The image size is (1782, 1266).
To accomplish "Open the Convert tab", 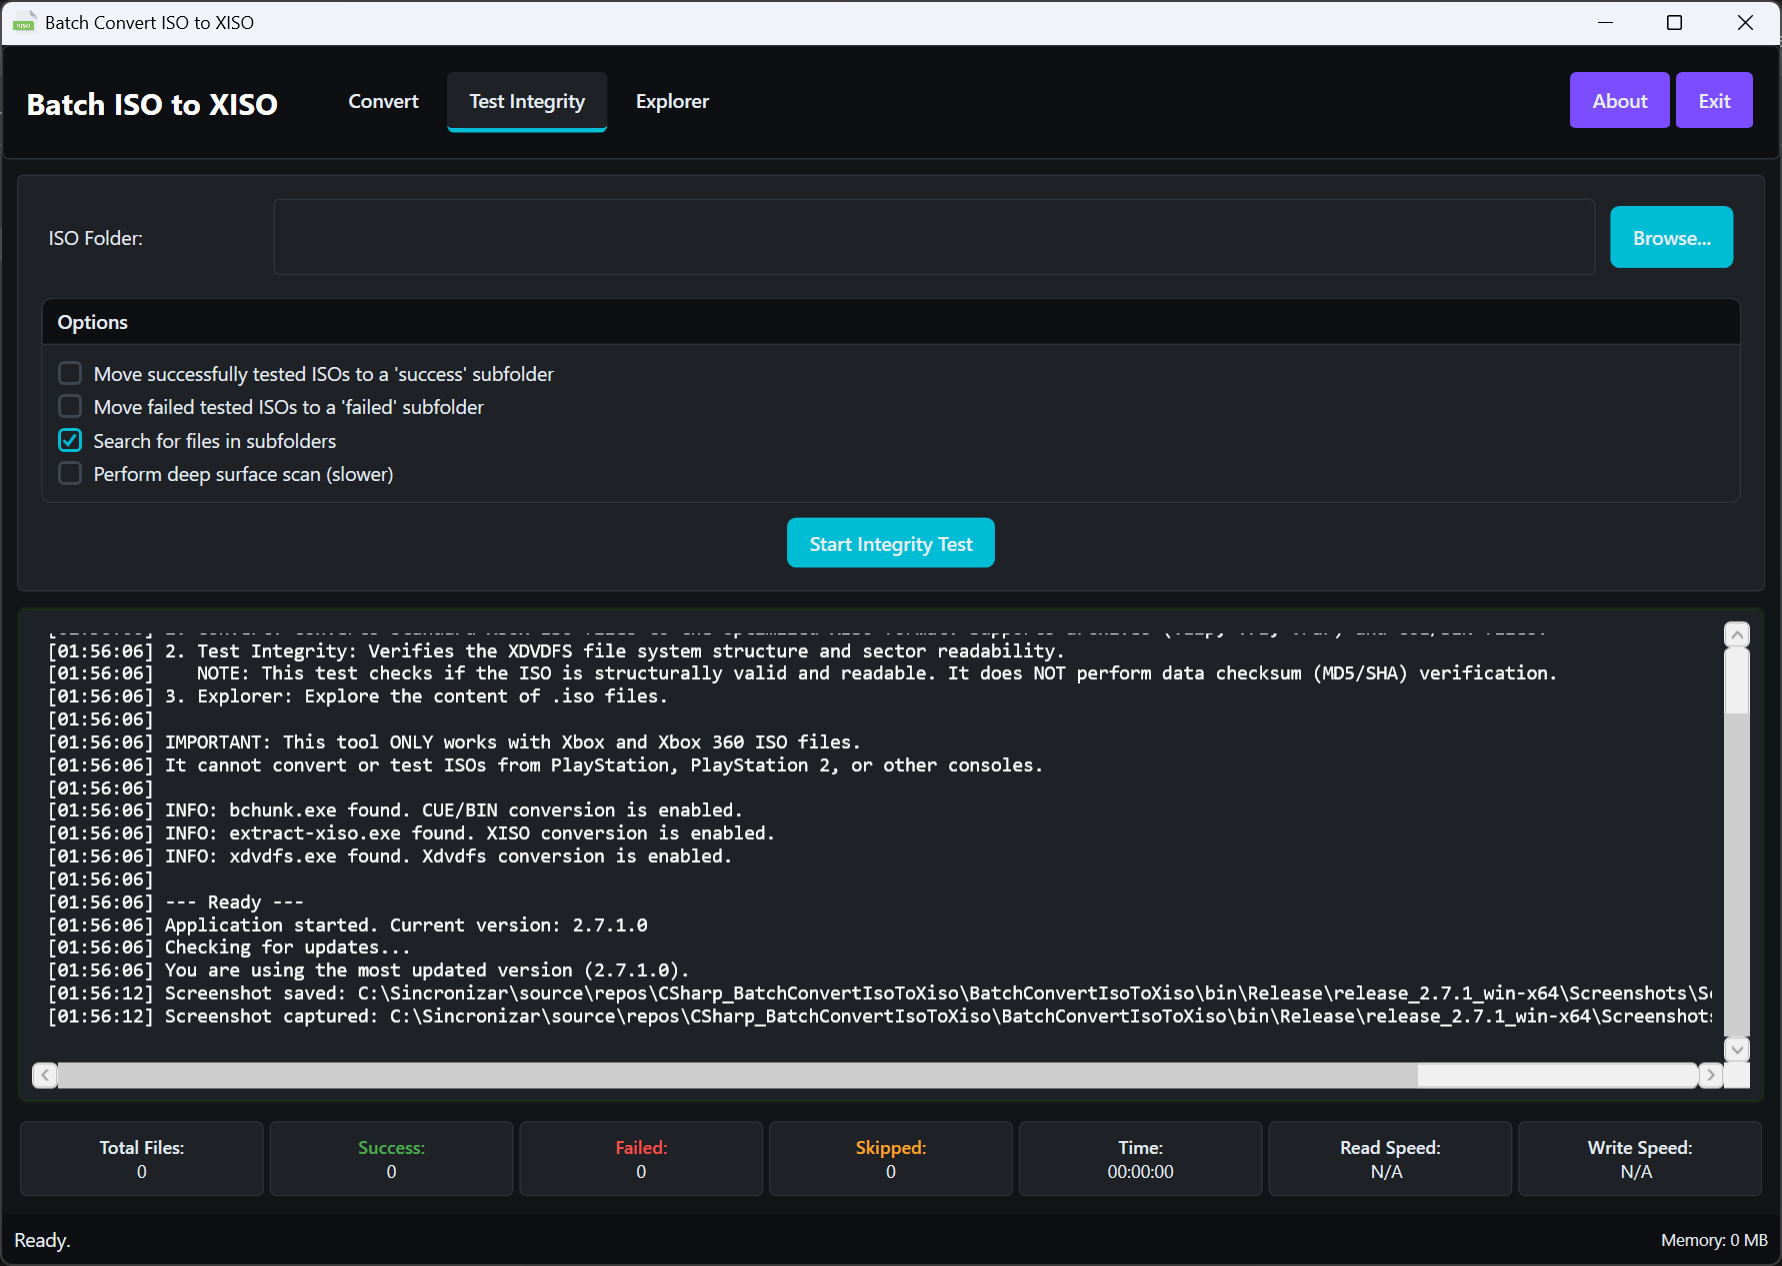I will 383,101.
